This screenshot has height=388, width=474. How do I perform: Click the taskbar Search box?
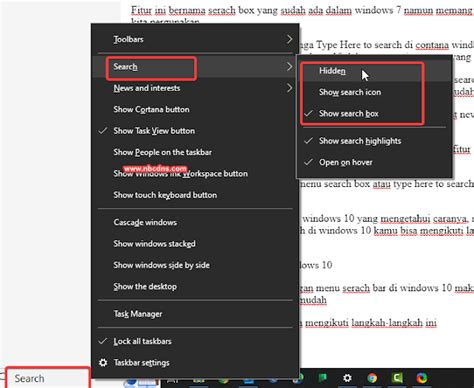[48, 378]
